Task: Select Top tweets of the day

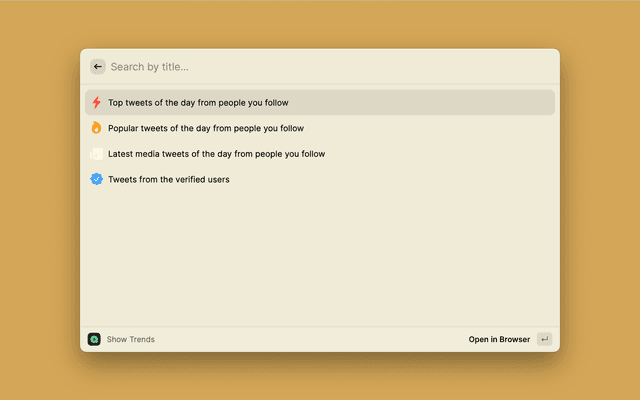Action: coord(198,102)
